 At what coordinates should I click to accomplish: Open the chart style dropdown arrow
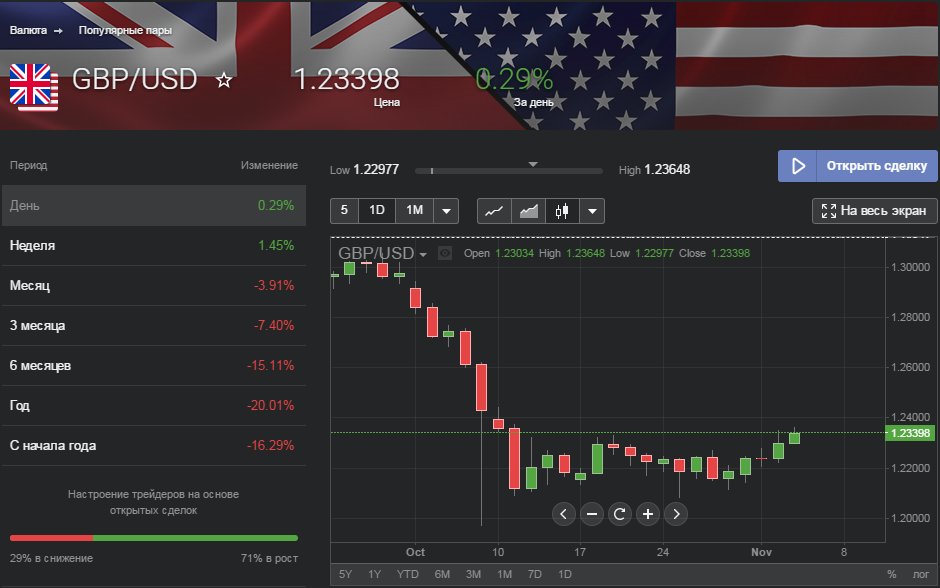pos(593,211)
